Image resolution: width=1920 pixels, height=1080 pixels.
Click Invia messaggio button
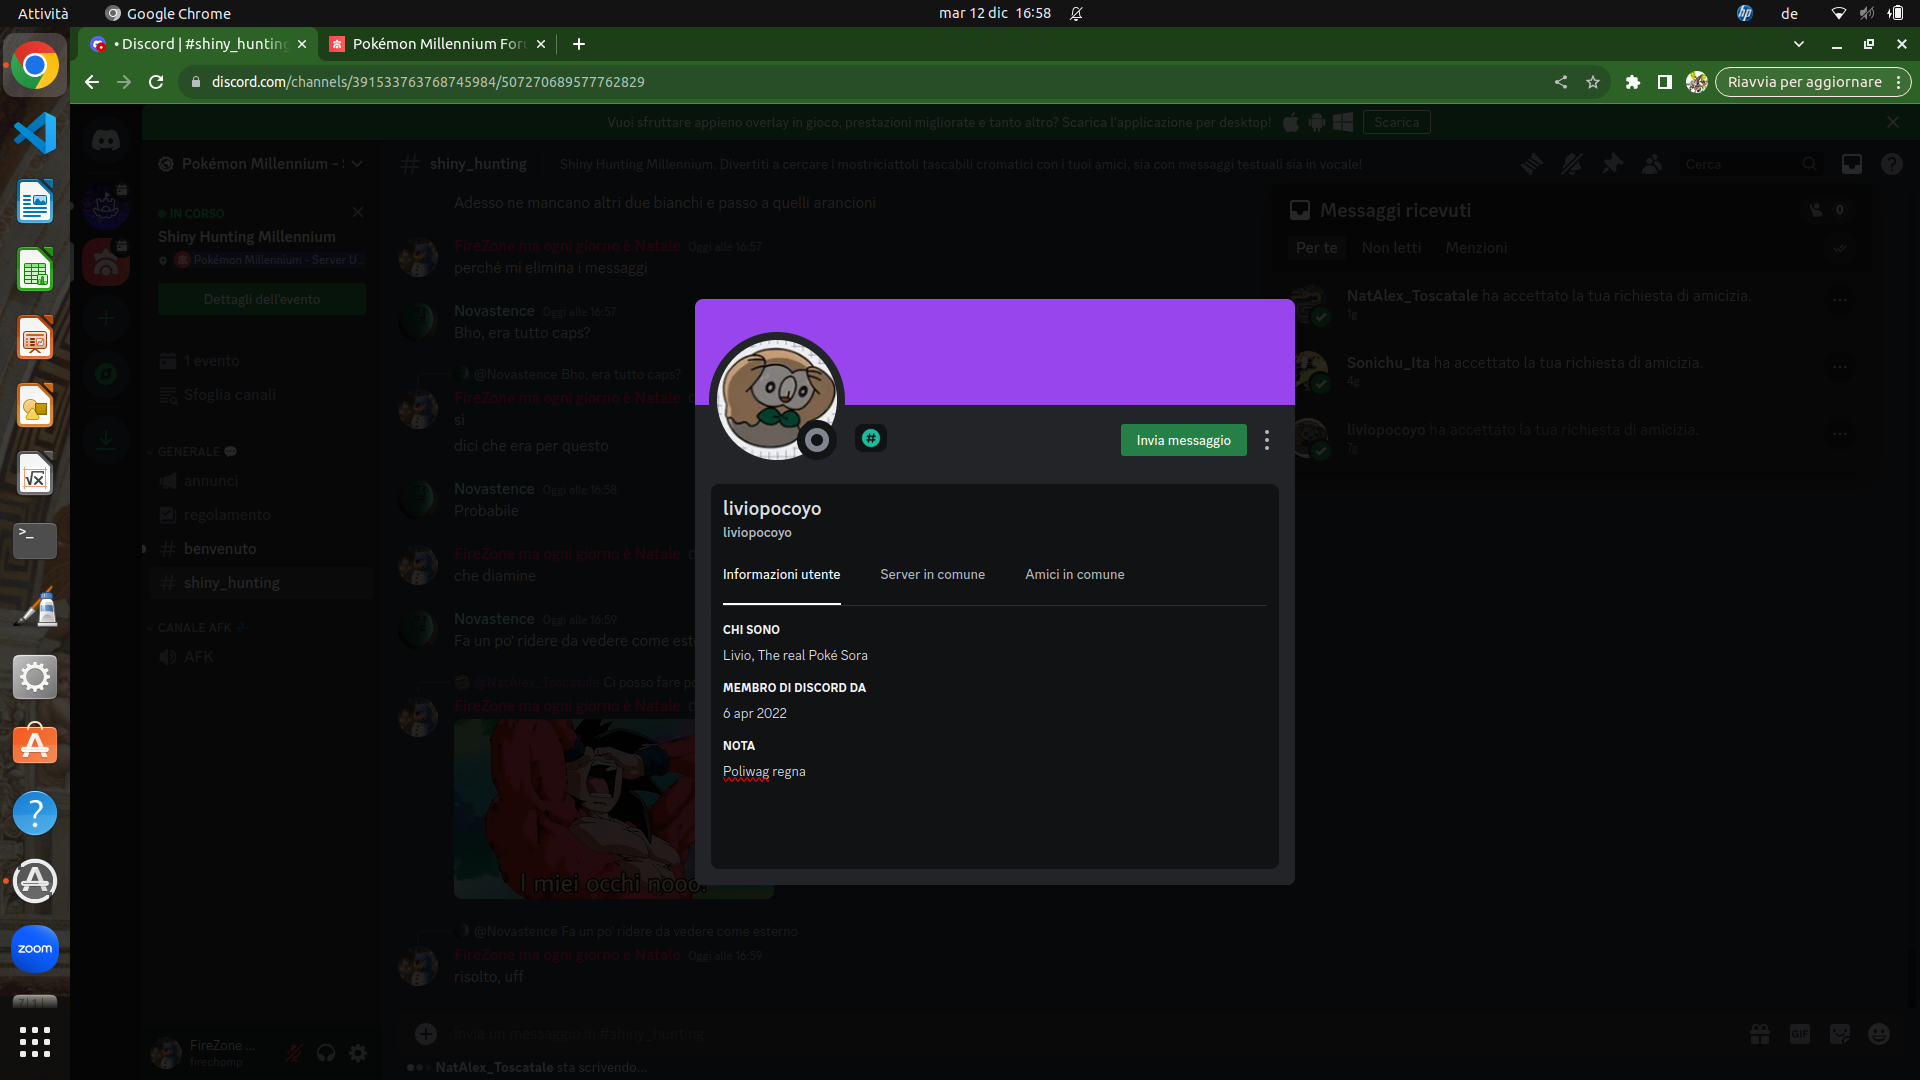pyautogui.click(x=1183, y=440)
